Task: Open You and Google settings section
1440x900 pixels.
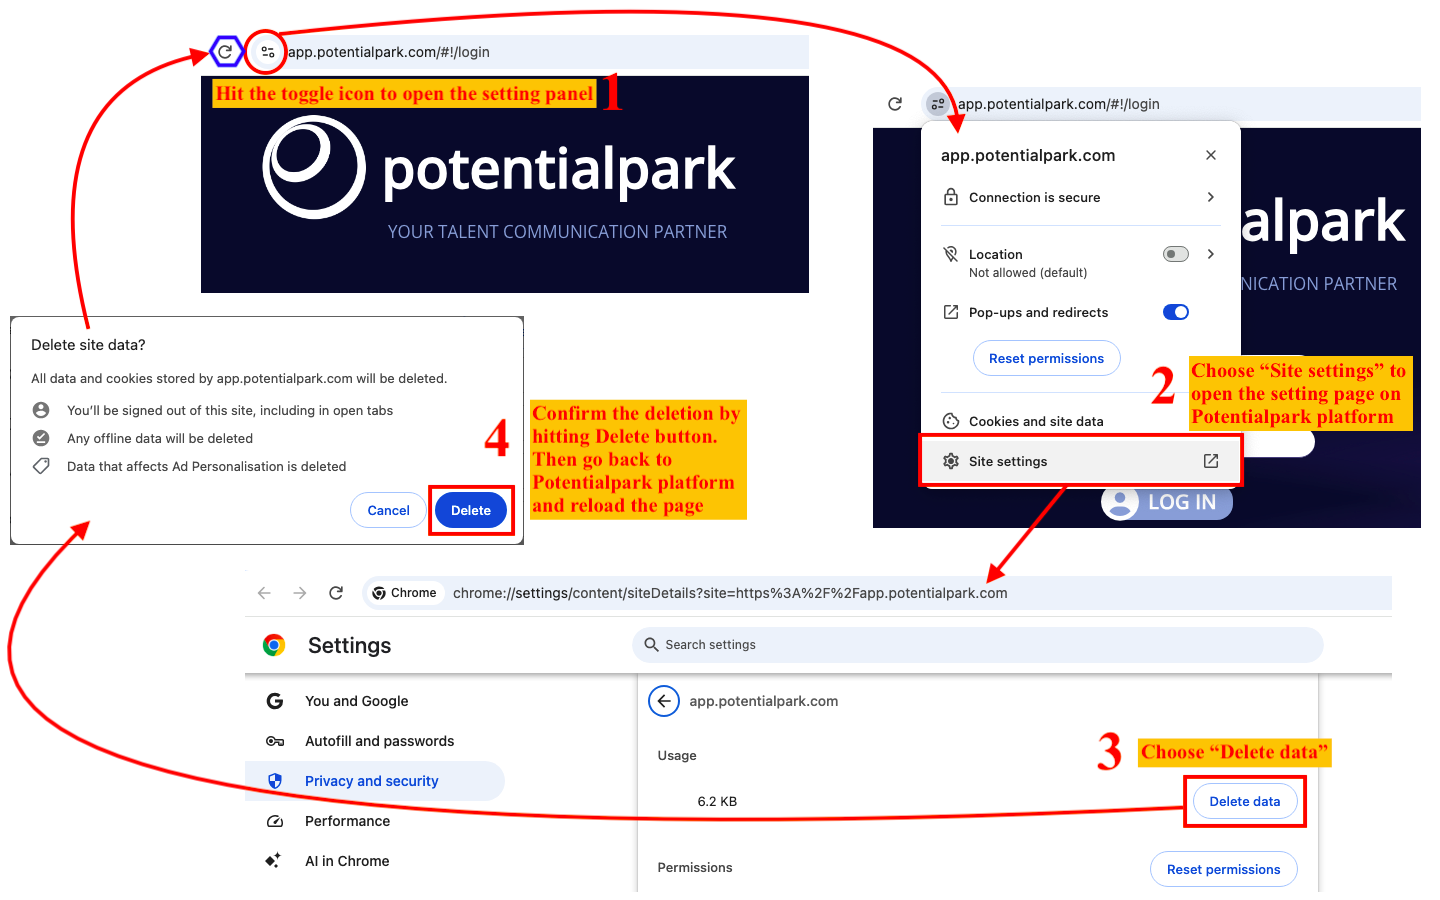Action: point(356,701)
